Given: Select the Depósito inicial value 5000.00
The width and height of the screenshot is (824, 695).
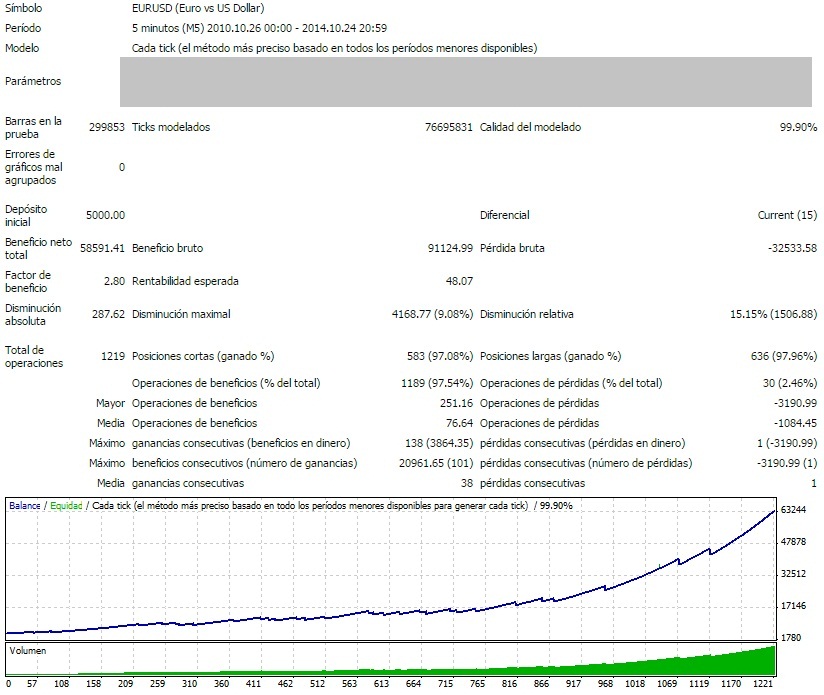Looking at the screenshot, I should pyautogui.click(x=105, y=215).
